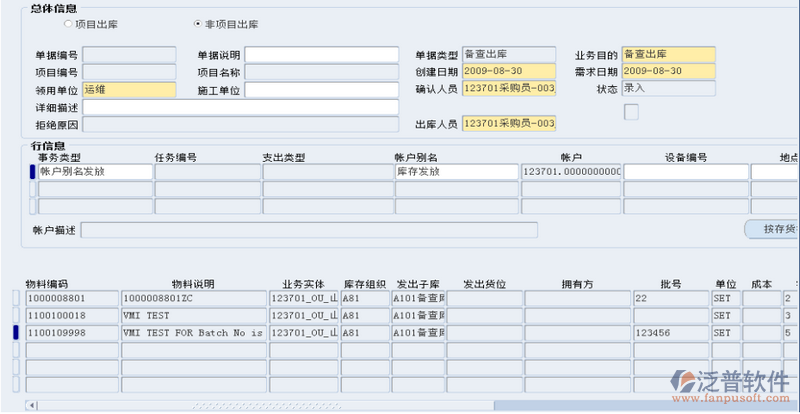The image size is (800, 414).
Task: Click 业务实体 cell in the 1000008801 row
Action: (x=304, y=299)
